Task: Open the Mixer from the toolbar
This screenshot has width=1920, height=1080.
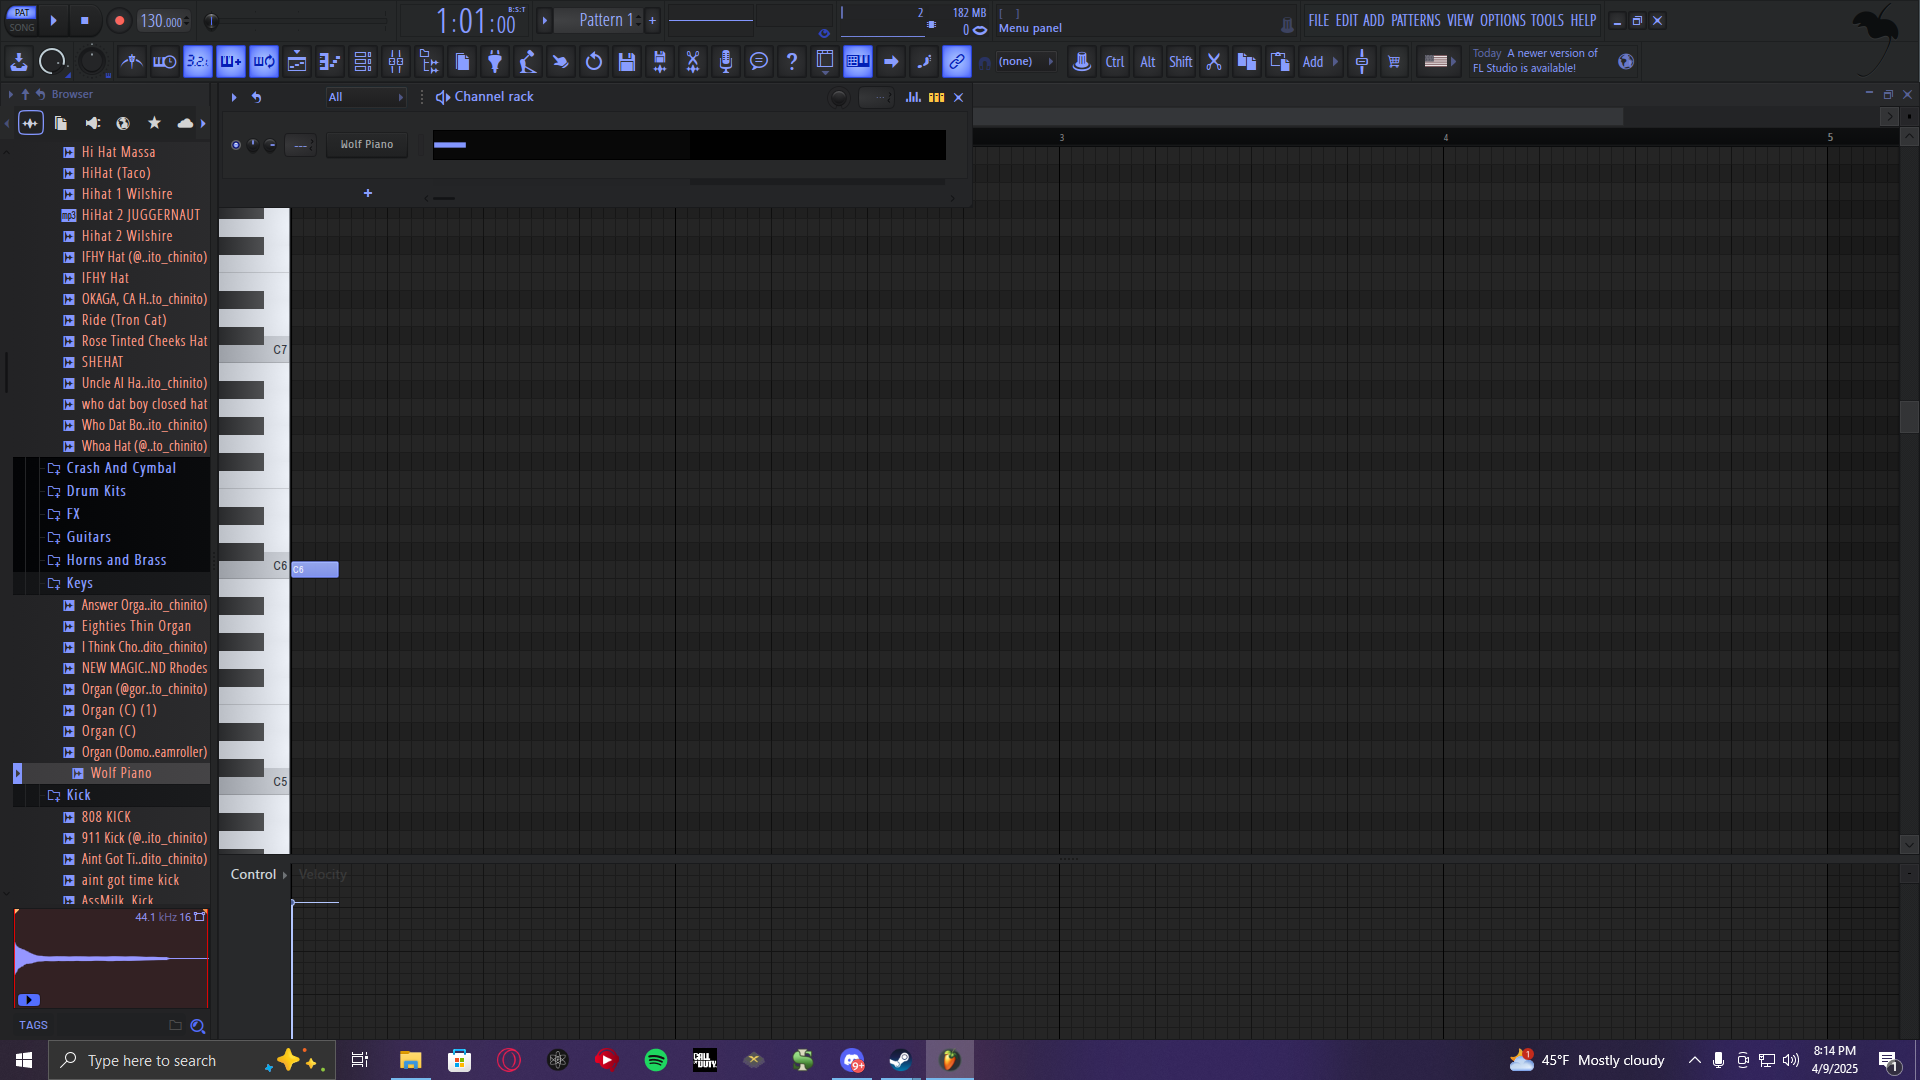Action: 396,62
